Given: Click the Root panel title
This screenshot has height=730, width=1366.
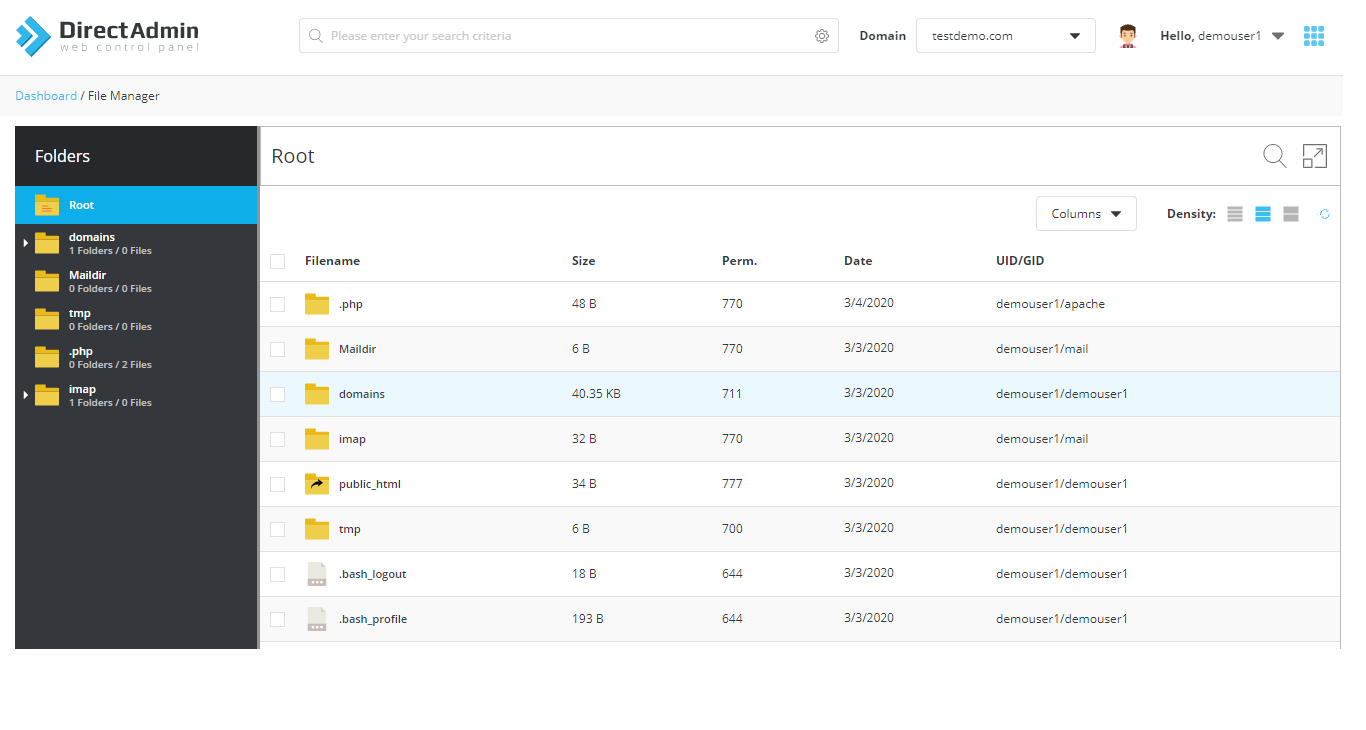Looking at the screenshot, I should click(x=293, y=156).
